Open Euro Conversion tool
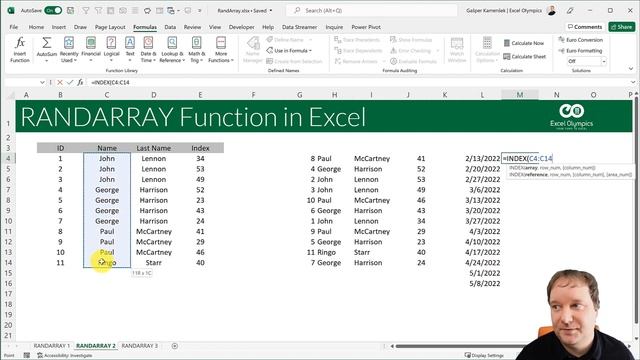640x360 pixels. coord(580,40)
